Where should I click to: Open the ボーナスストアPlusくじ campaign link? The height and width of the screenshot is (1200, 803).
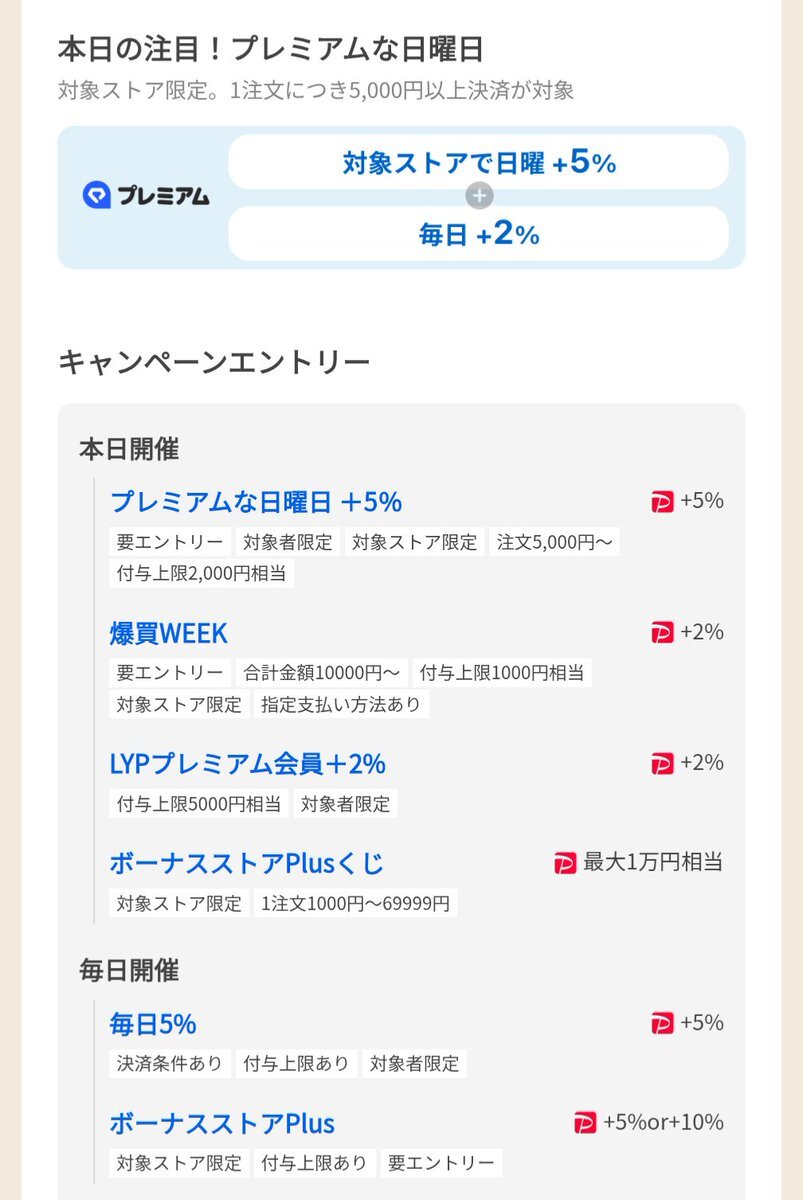pyautogui.click(x=246, y=863)
